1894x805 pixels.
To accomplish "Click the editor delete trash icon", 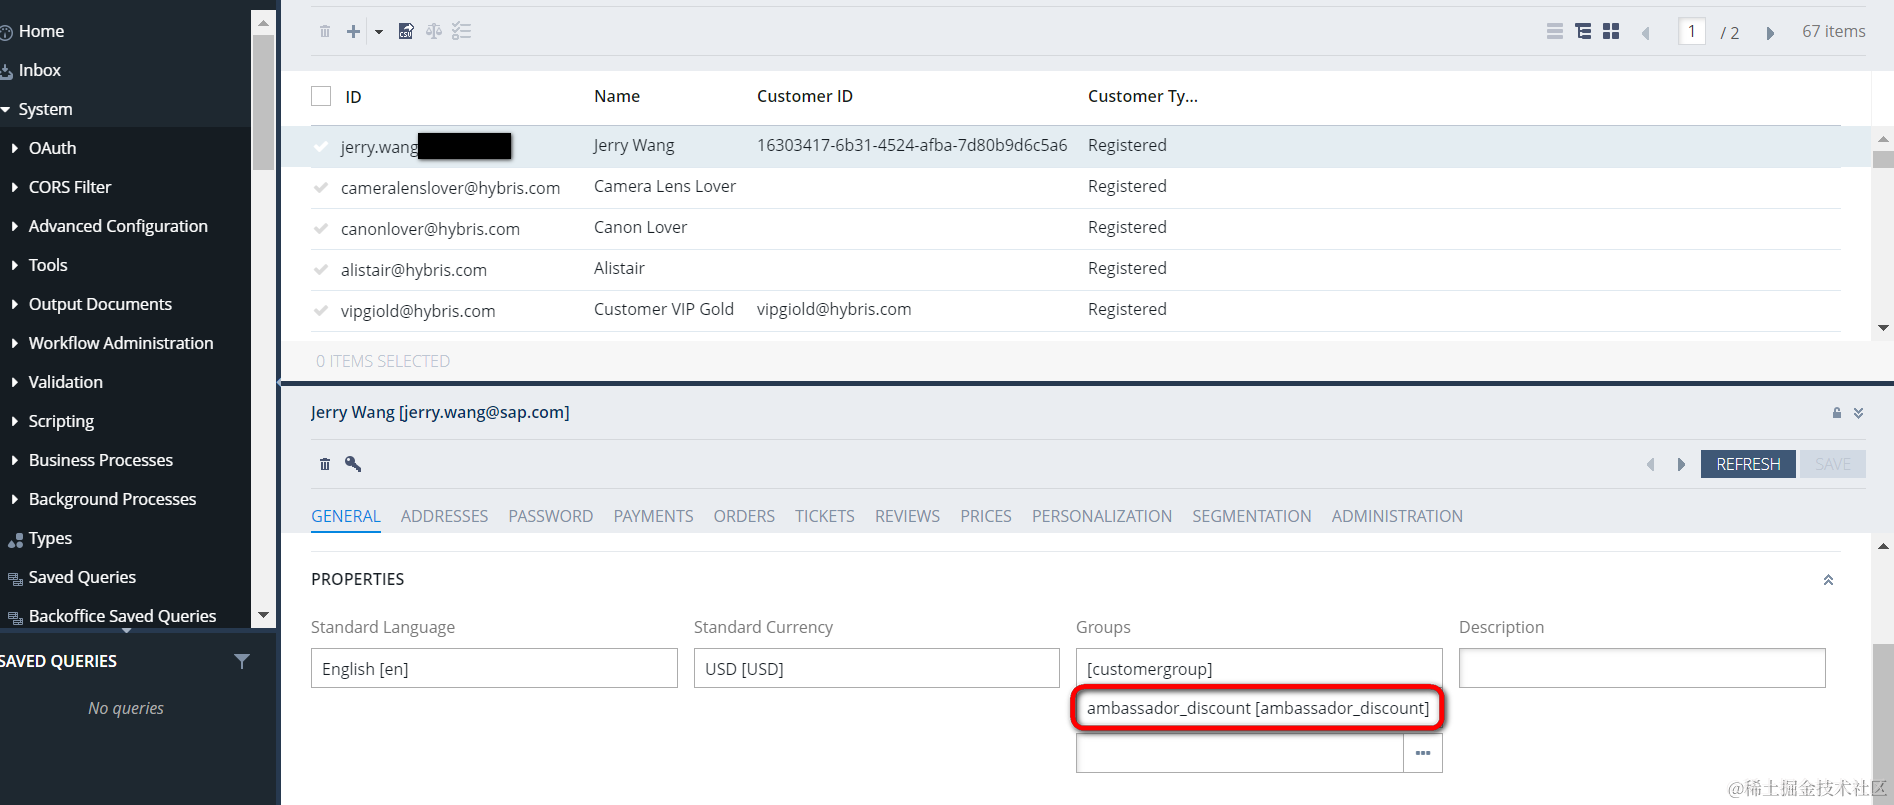I will [x=325, y=464].
